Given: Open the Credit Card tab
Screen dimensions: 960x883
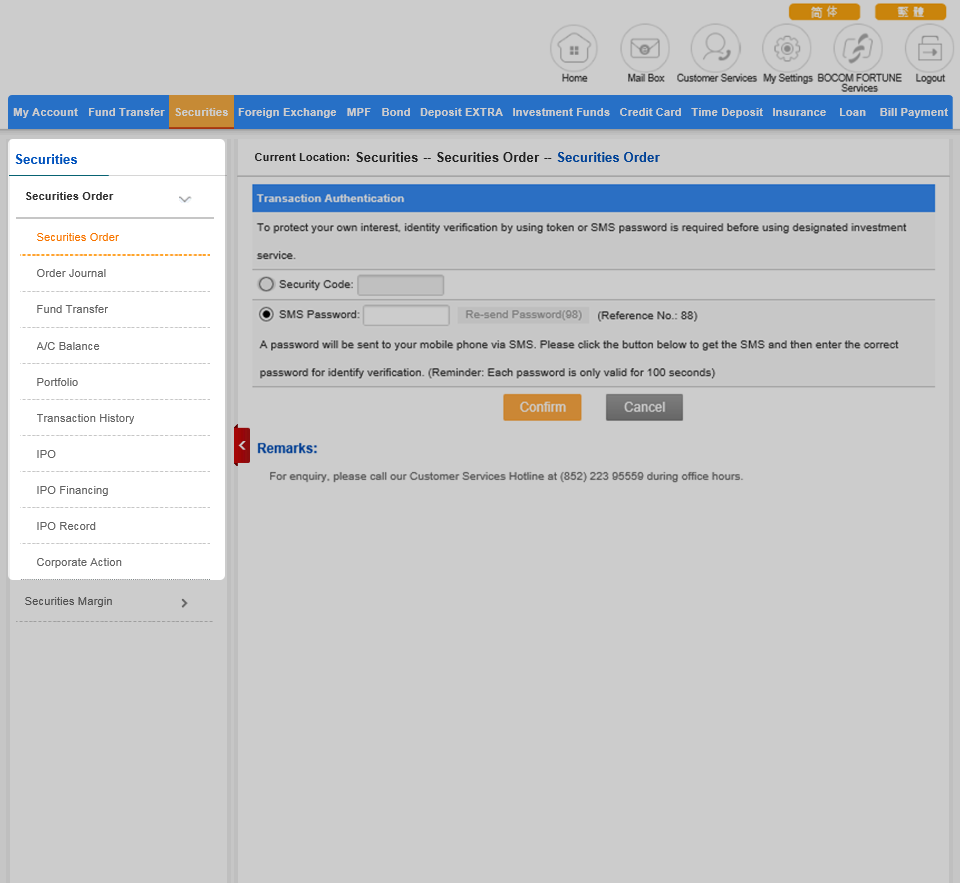Looking at the screenshot, I should click(650, 112).
